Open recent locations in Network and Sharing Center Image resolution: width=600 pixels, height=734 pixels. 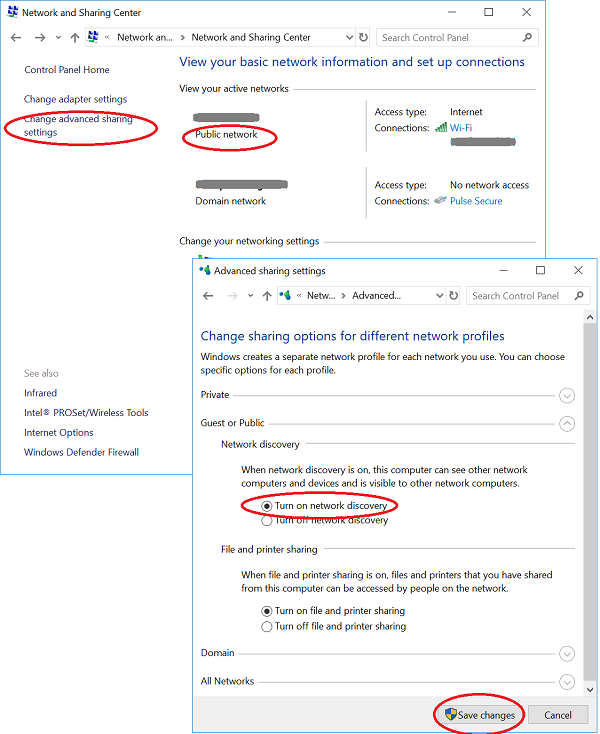click(x=58, y=37)
